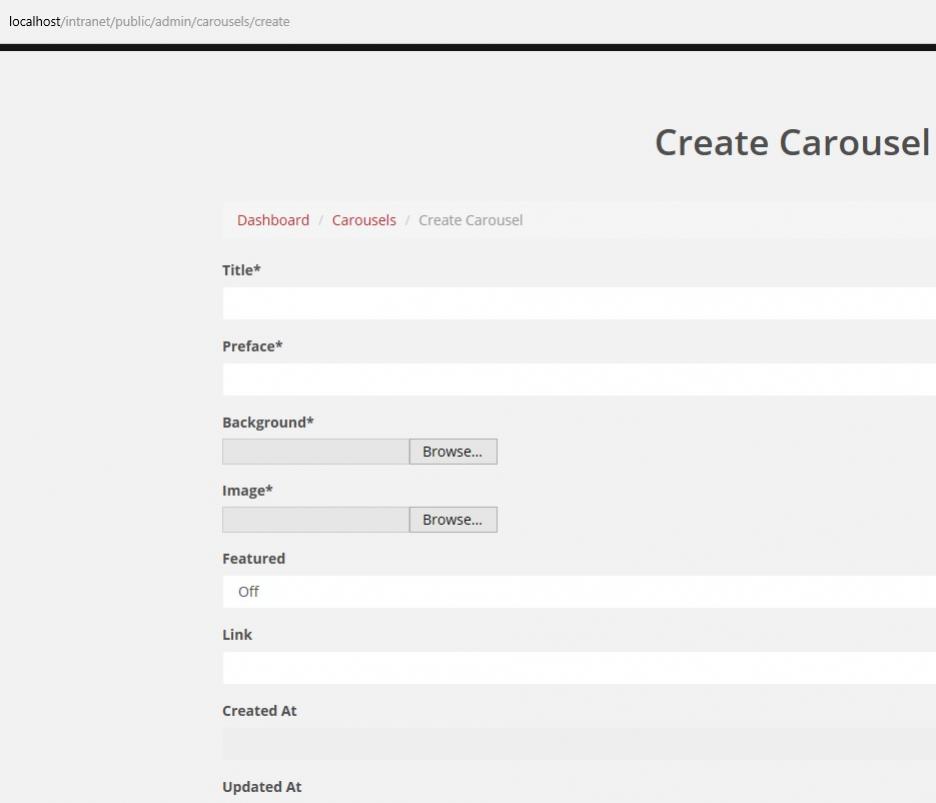Click the Created At label

point(259,710)
